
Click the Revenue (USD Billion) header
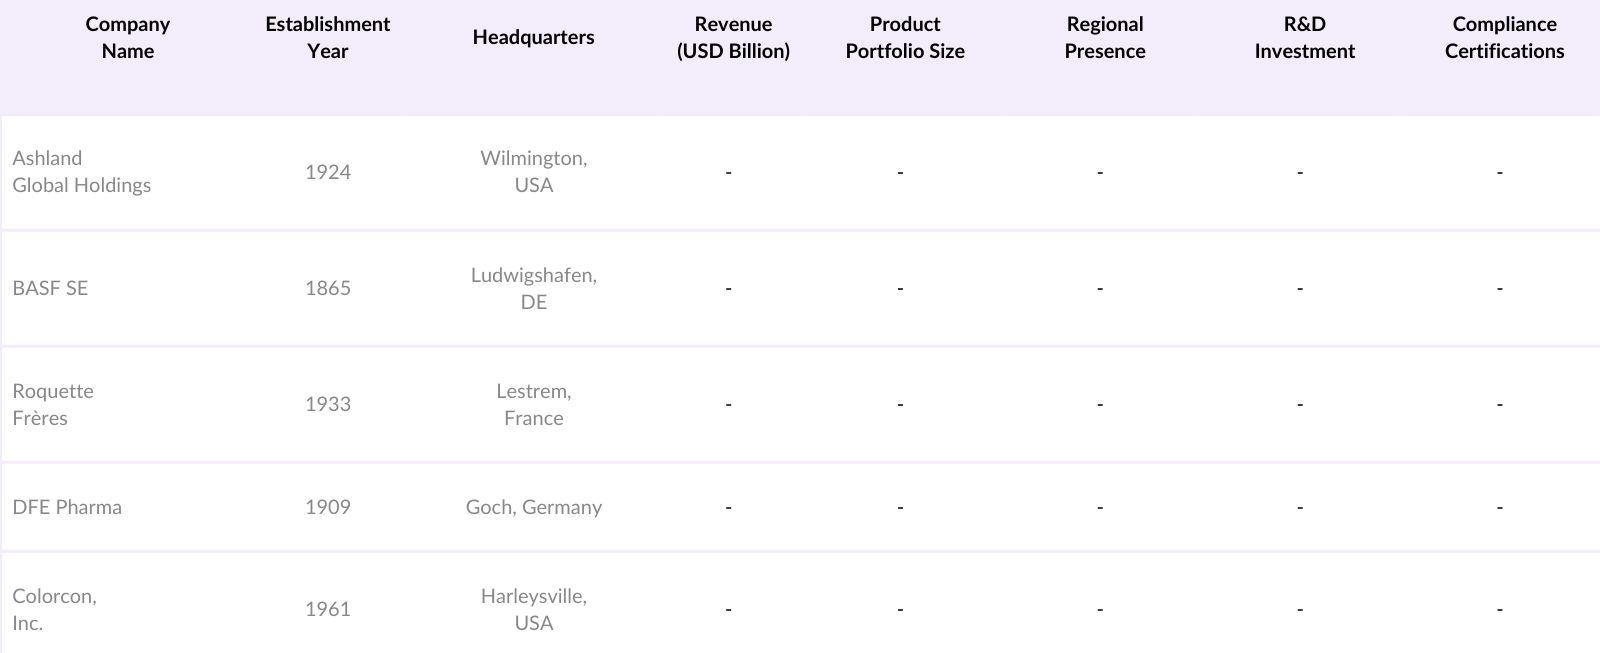[733, 38]
